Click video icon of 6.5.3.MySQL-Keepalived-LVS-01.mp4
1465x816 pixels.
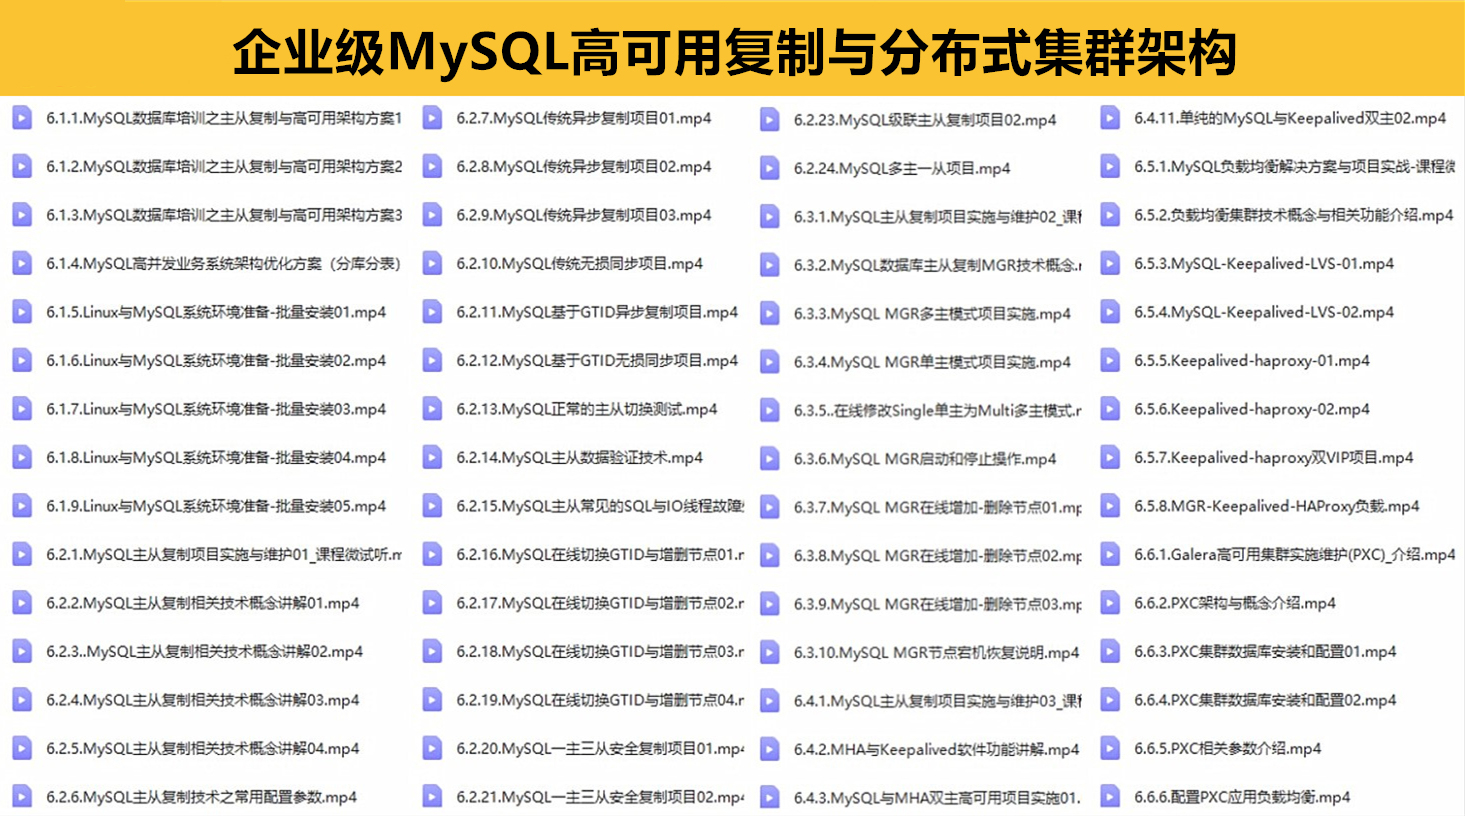[x=1110, y=264]
